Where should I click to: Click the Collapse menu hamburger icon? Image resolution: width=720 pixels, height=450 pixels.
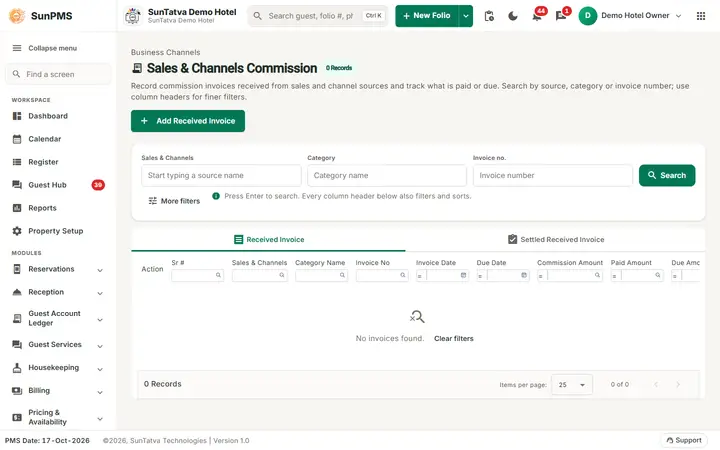click(17, 48)
